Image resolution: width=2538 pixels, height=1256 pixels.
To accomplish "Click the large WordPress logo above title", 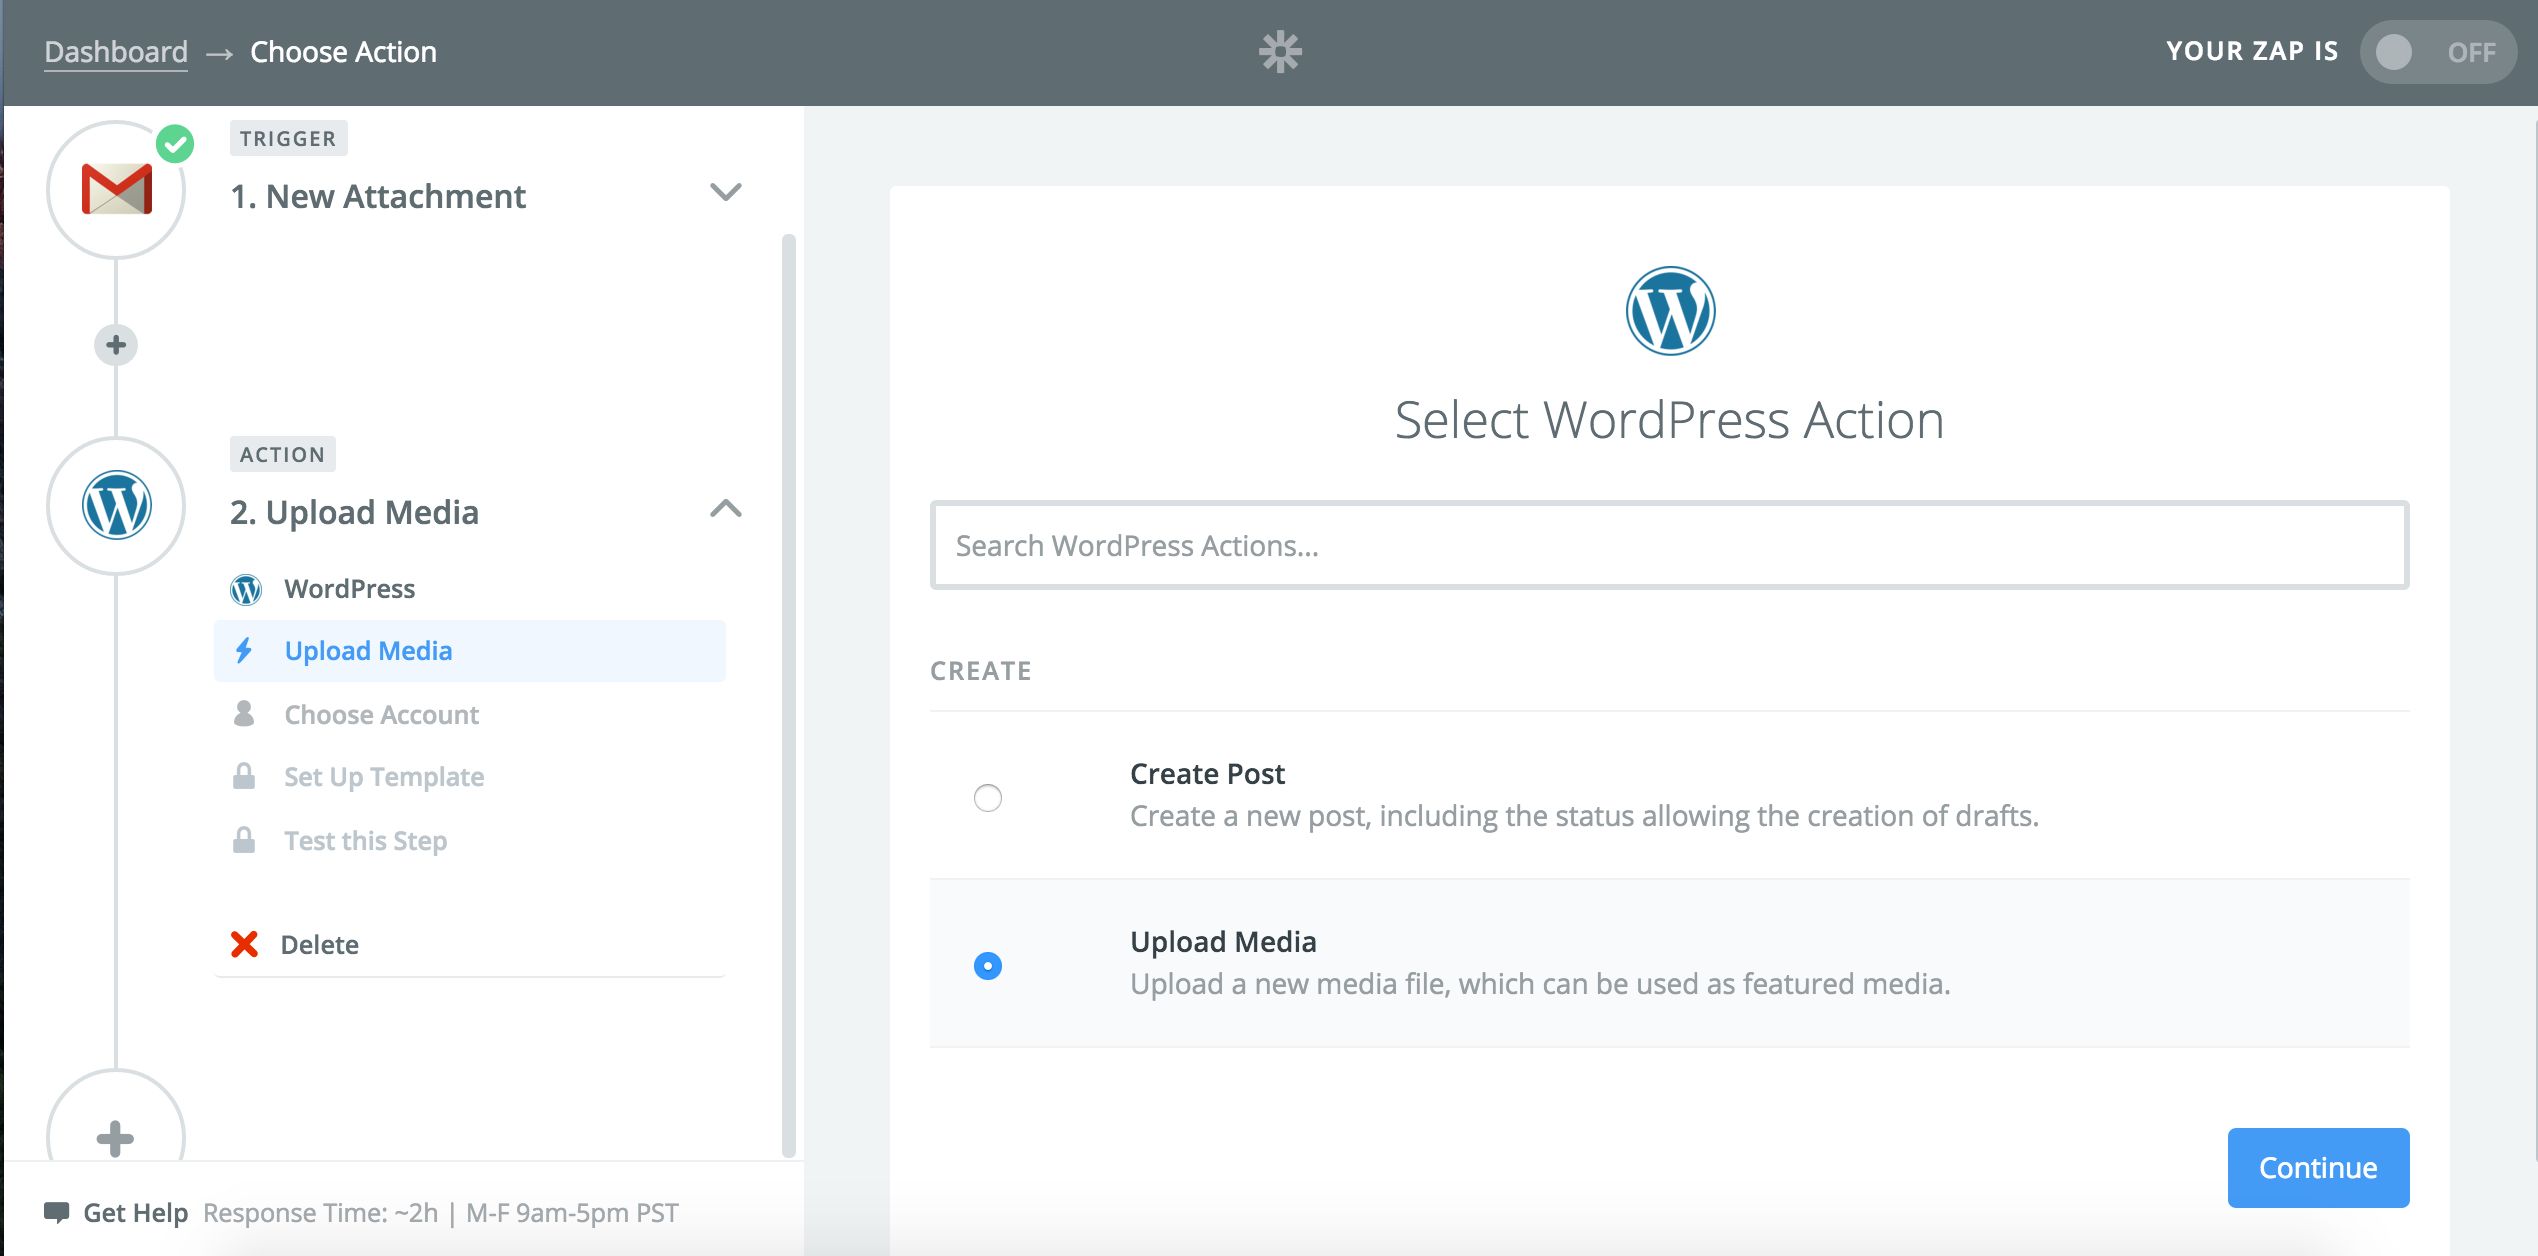I will 1670,311.
